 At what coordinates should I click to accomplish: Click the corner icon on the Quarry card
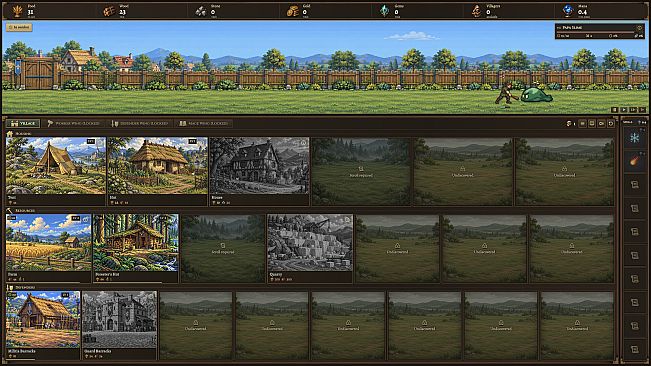coord(347,219)
